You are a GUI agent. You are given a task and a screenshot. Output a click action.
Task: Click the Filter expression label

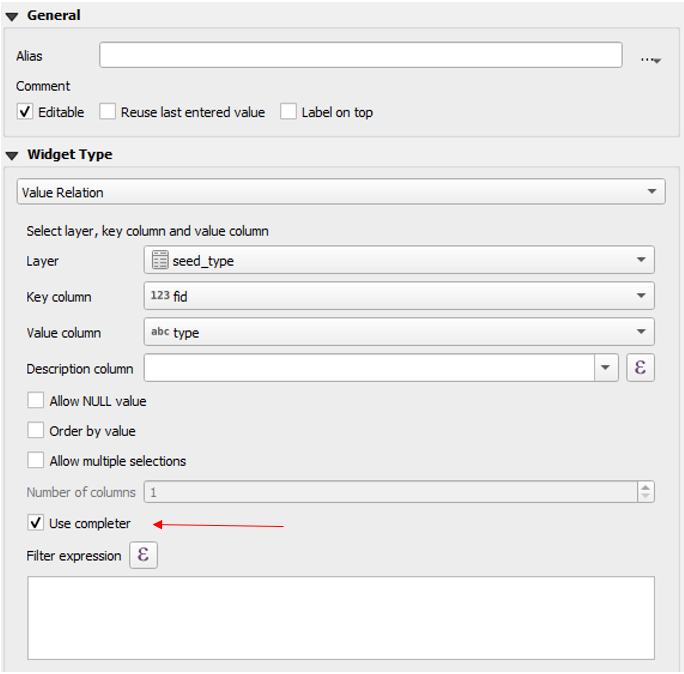(x=74, y=556)
